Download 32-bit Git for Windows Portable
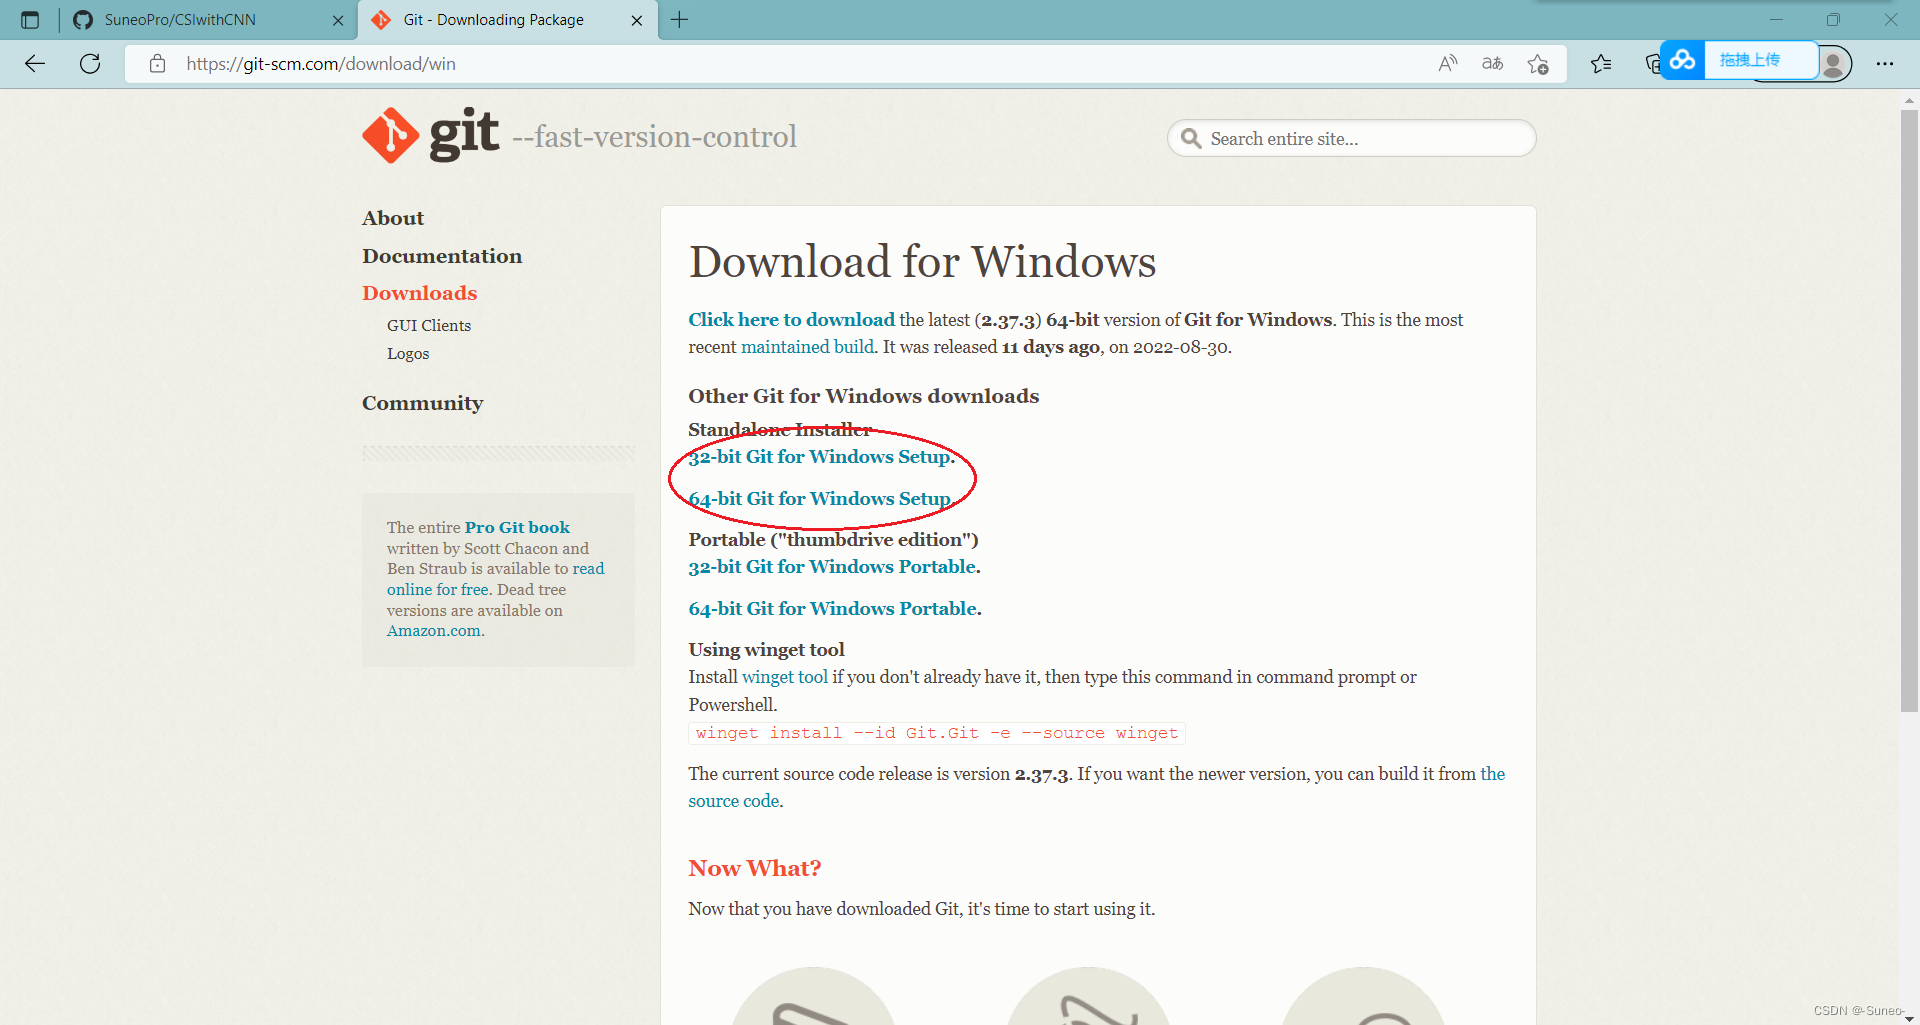 pyautogui.click(x=832, y=567)
